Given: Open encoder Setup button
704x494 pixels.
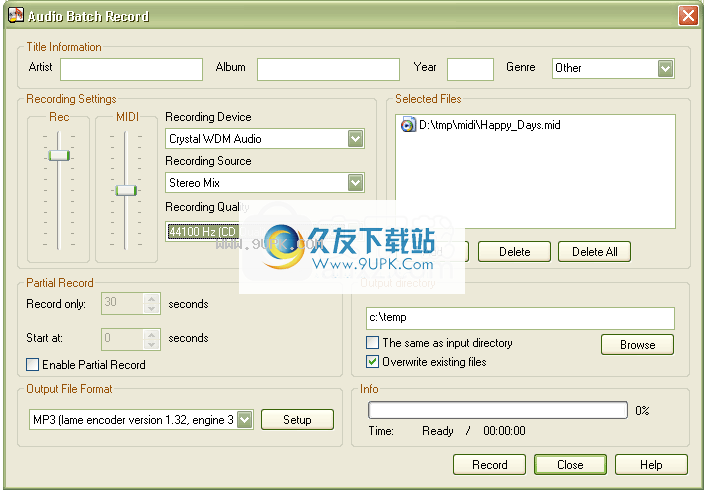Looking at the screenshot, I should click(297, 419).
